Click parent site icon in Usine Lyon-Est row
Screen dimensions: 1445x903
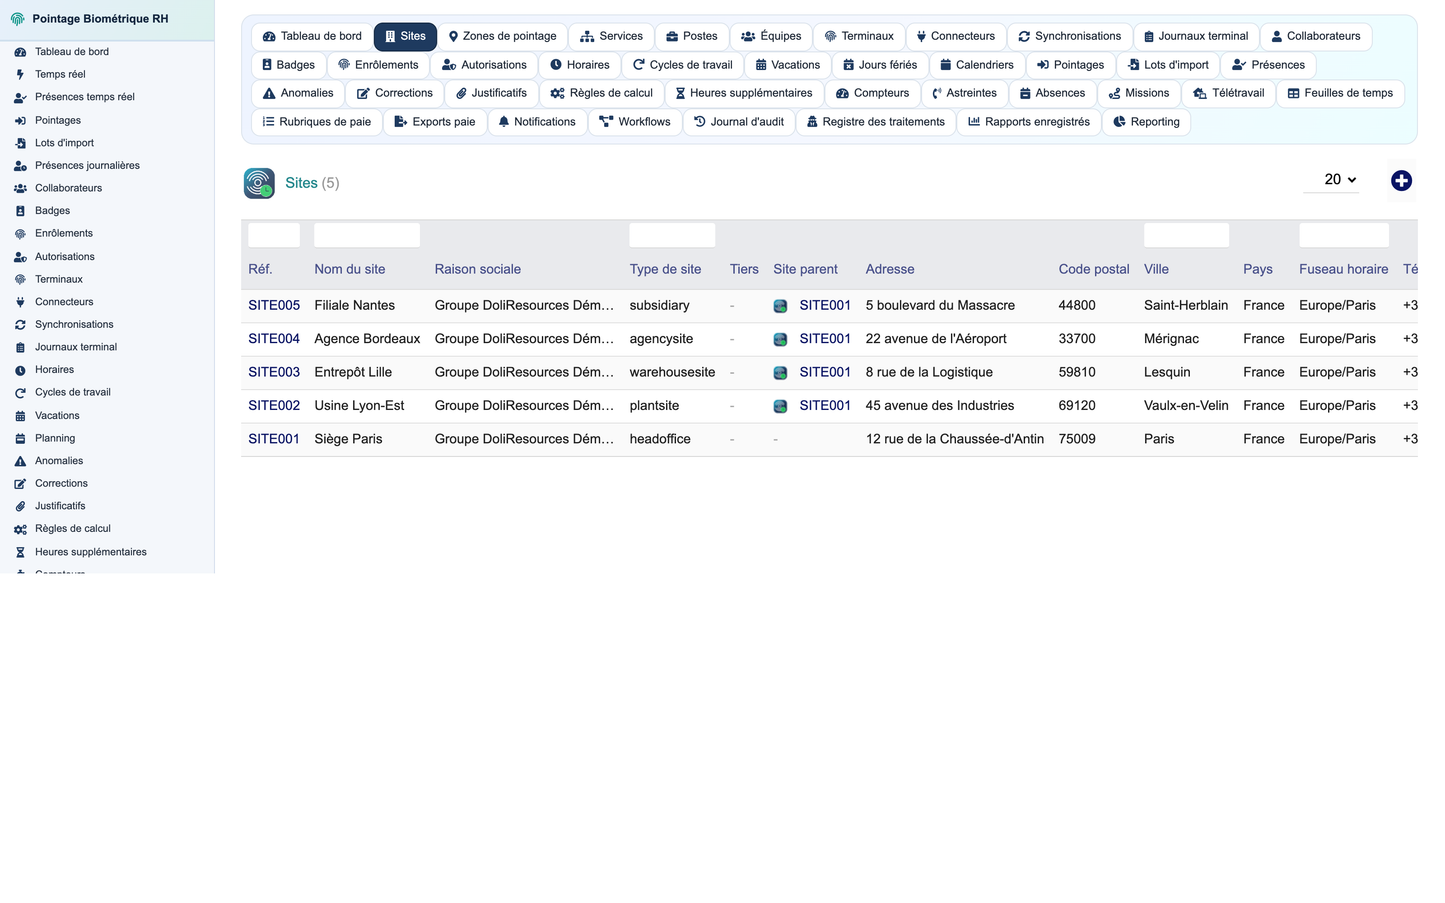(781, 406)
